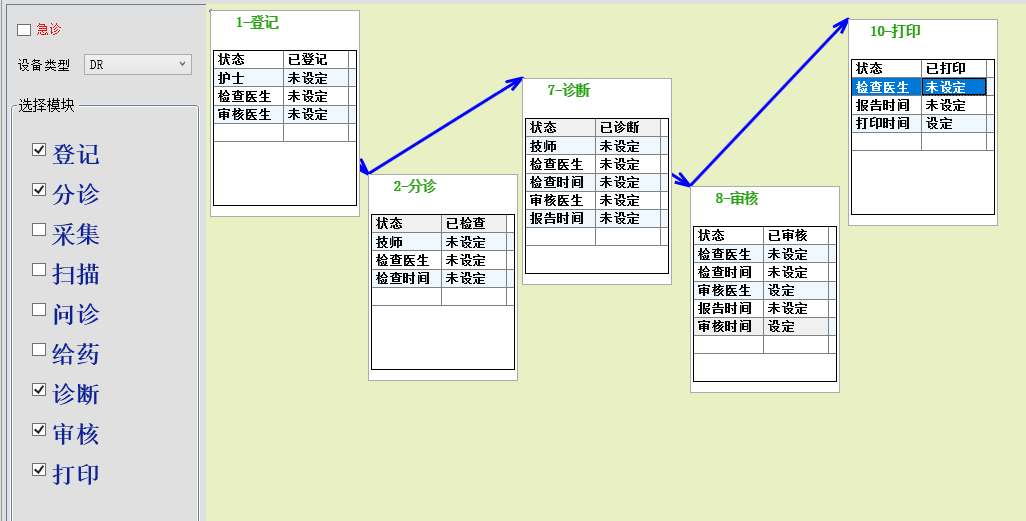Viewport: 1026px width, 521px height.
Task: Click the 7-诊断 node header
Action: [568, 91]
